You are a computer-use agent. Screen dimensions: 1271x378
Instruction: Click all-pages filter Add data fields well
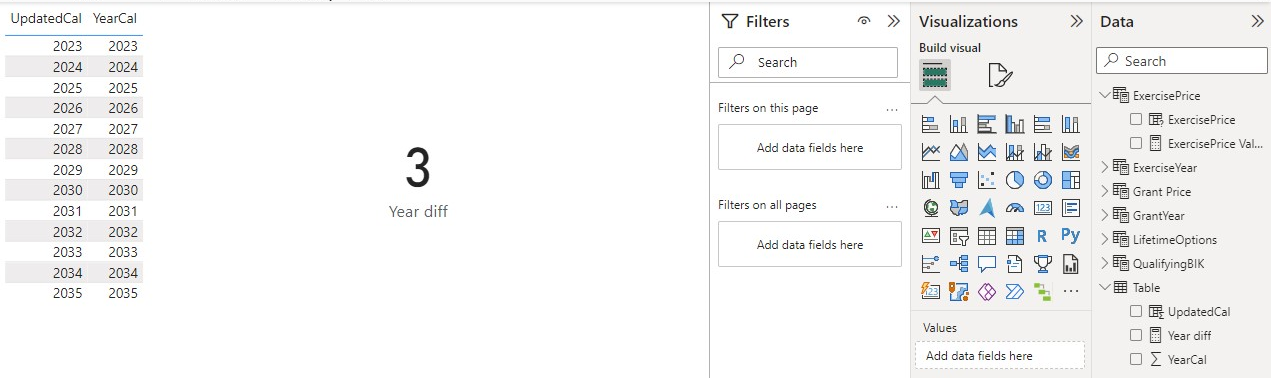click(810, 244)
